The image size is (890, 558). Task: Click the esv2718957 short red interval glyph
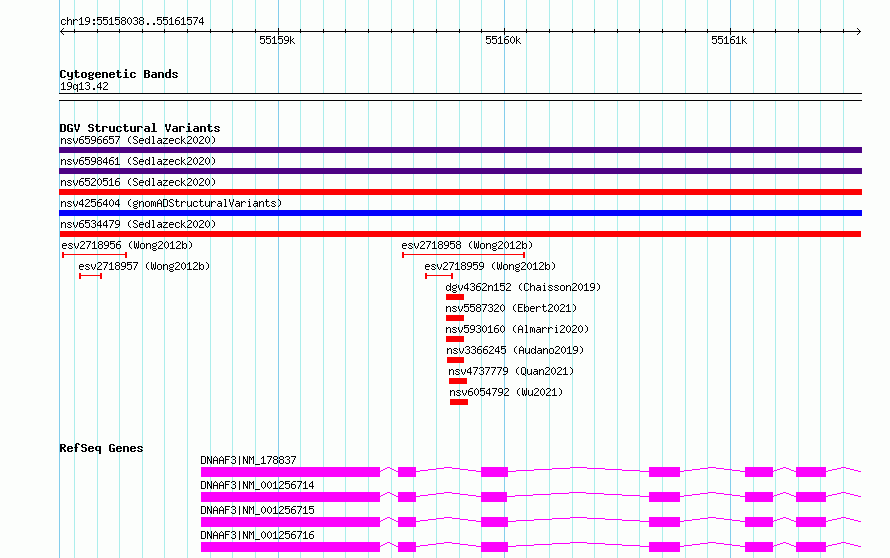tap(90, 276)
